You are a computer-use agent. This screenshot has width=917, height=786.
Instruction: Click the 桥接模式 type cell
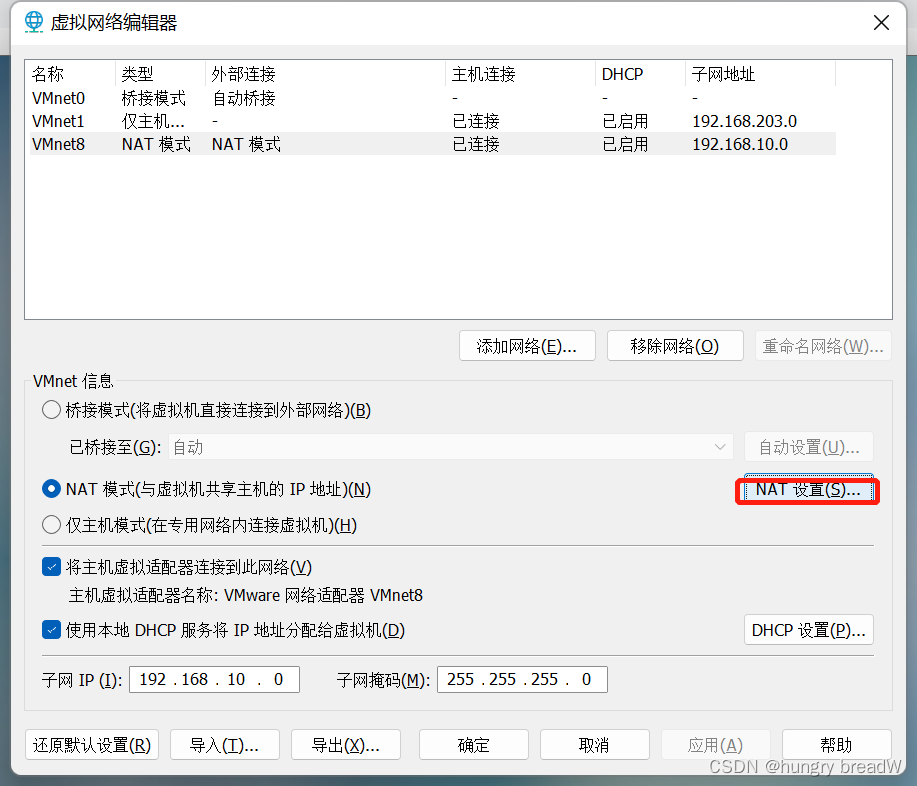pos(154,98)
